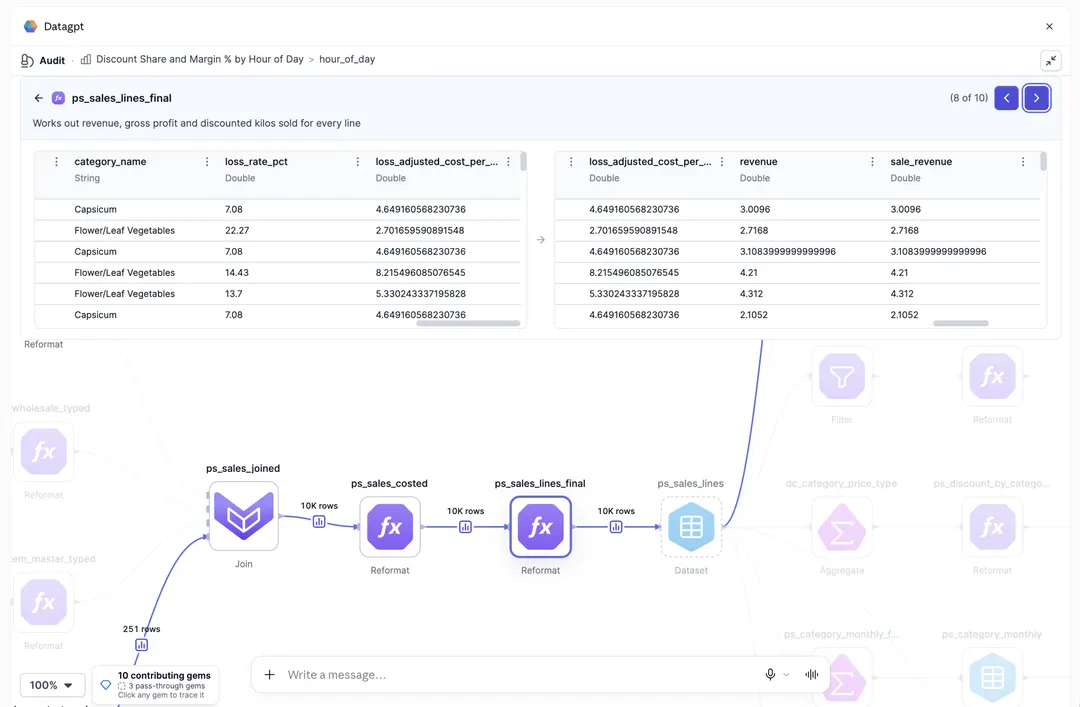
Task: Open data preview before ps_sales_lines dataset
Action: (x=616, y=527)
